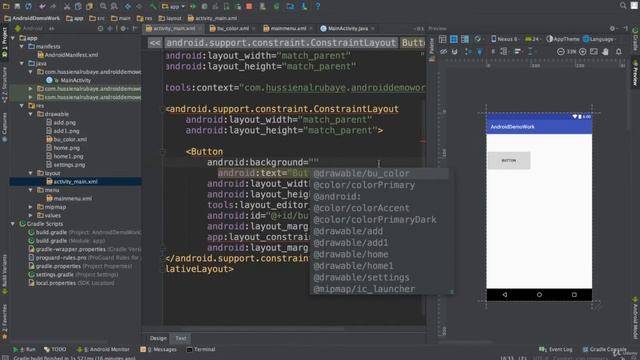Click the Save All toolbar icon
Image resolution: width=640 pixels, height=360 pixels.
click(17, 6)
